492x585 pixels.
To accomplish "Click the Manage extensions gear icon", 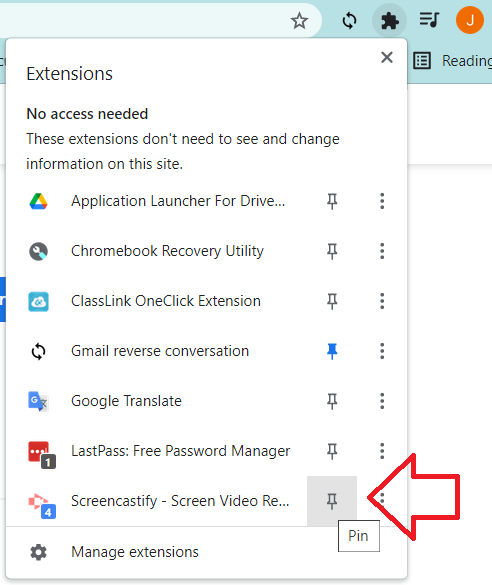I will coord(38,552).
